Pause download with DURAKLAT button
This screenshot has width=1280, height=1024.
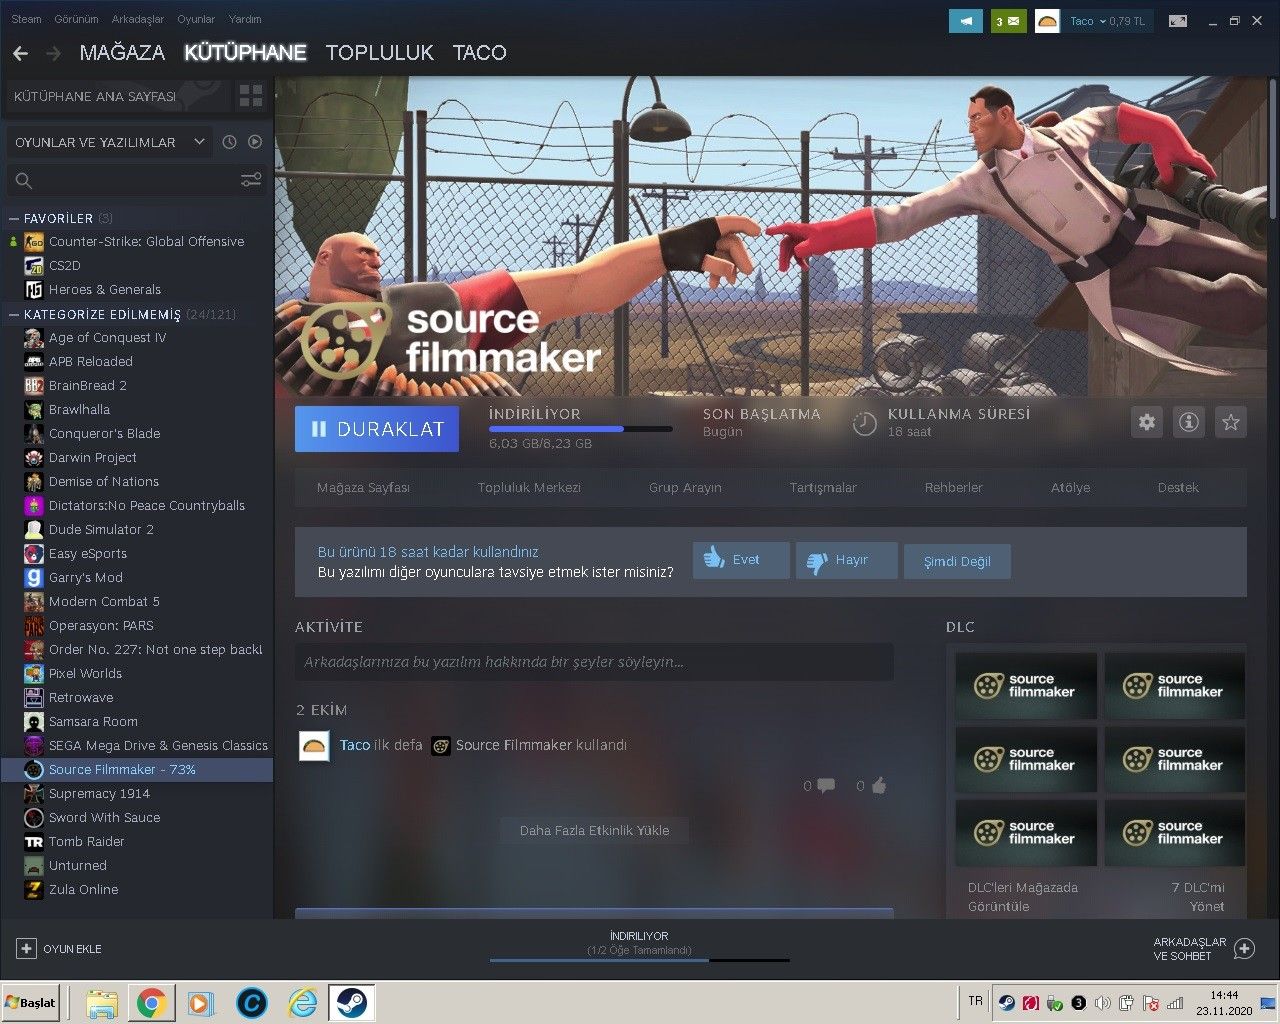[377, 429]
